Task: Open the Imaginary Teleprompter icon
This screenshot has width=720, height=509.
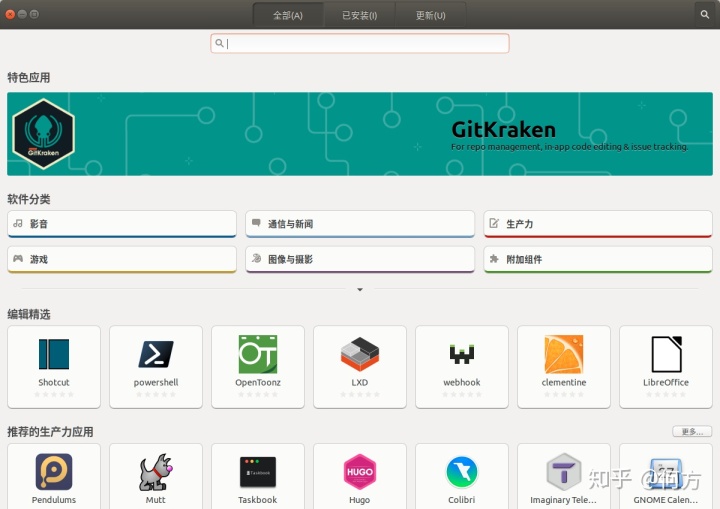Action: pyautogui.click(x=563, y=472)
